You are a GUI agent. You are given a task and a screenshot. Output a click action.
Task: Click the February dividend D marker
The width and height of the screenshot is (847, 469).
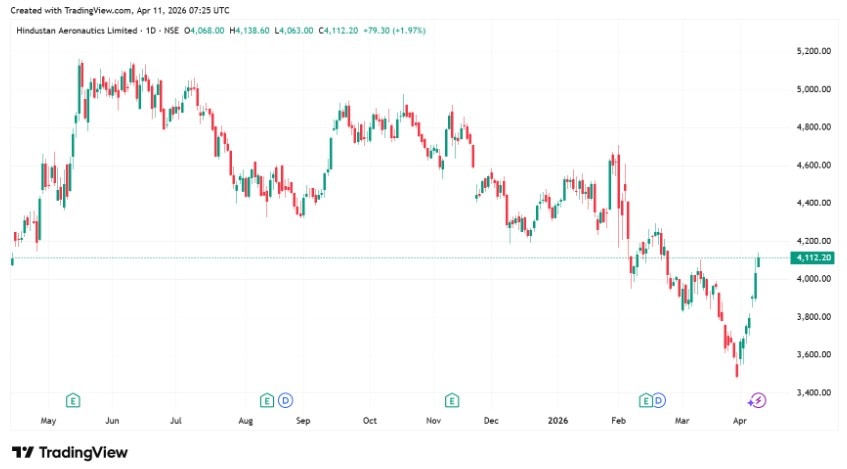pyautogui.click(x=662, y=400)
